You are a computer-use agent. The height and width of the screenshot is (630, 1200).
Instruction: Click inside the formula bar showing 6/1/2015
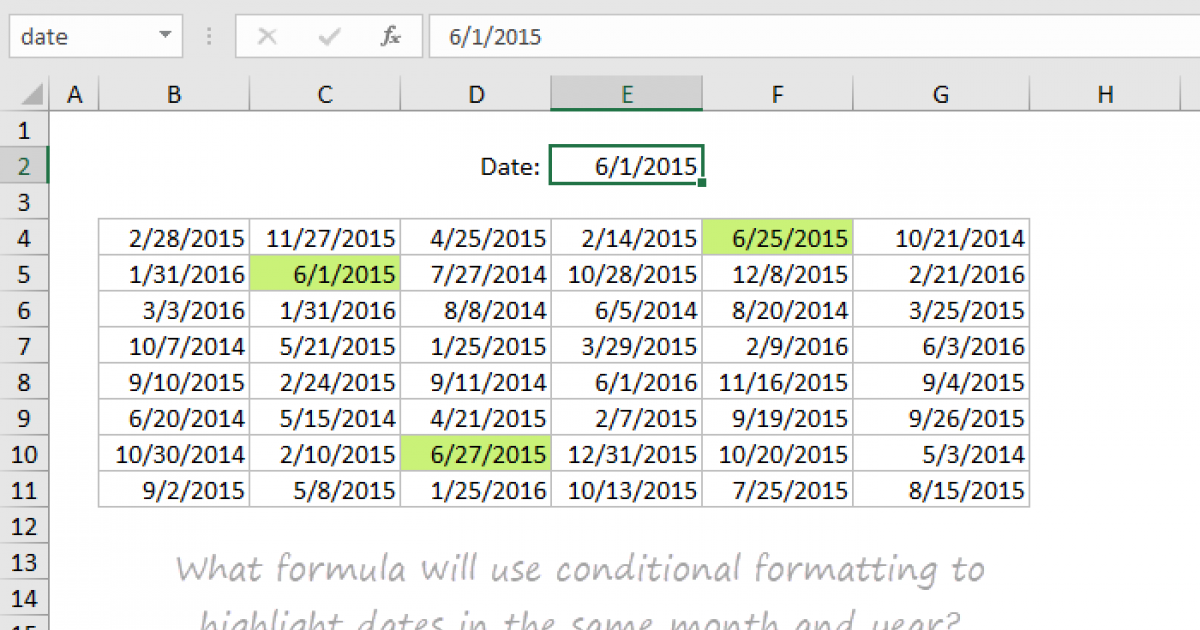(x=600, y=36)
